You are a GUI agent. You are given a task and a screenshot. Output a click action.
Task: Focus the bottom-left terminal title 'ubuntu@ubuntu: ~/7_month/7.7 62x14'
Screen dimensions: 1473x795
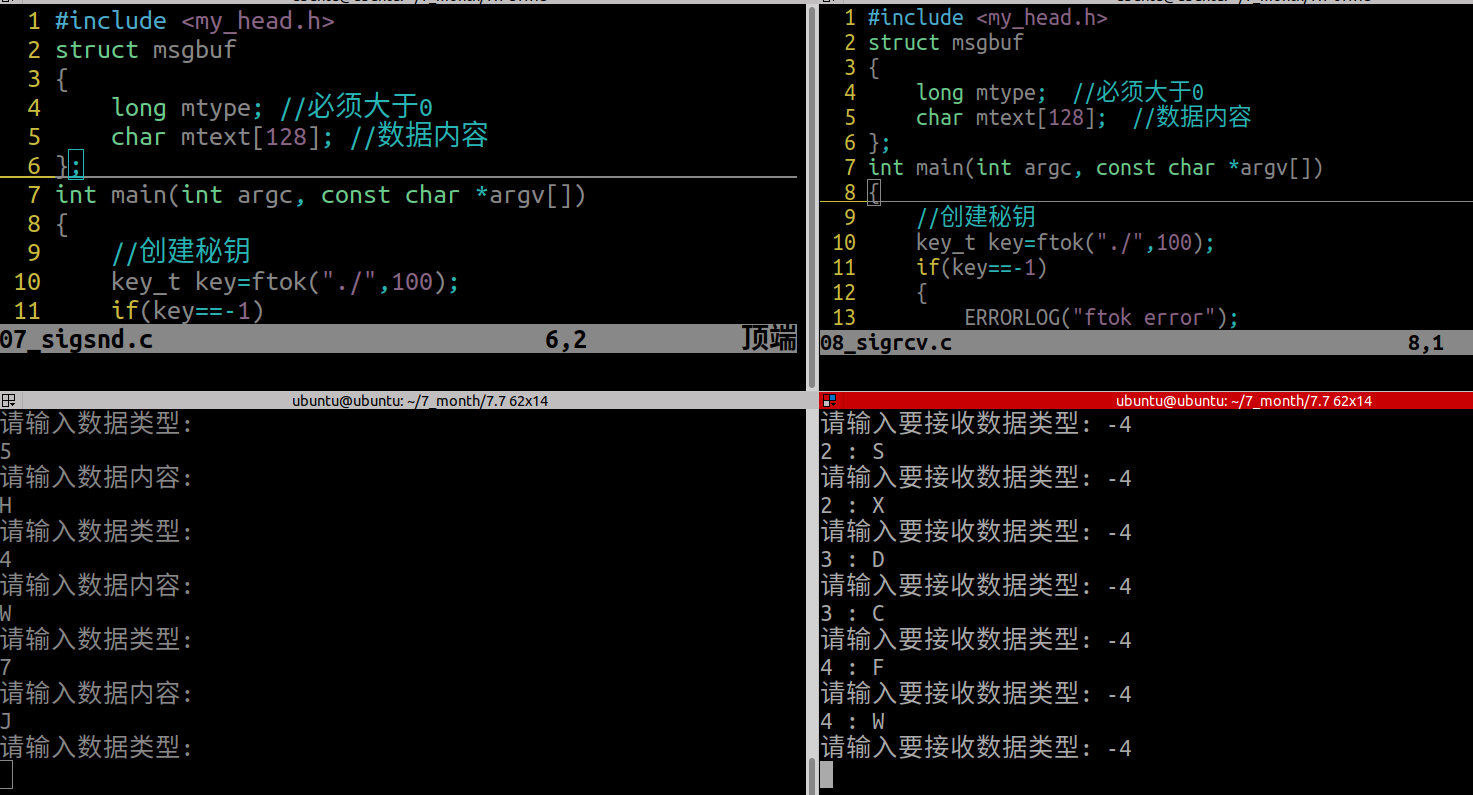coord(420,401)
